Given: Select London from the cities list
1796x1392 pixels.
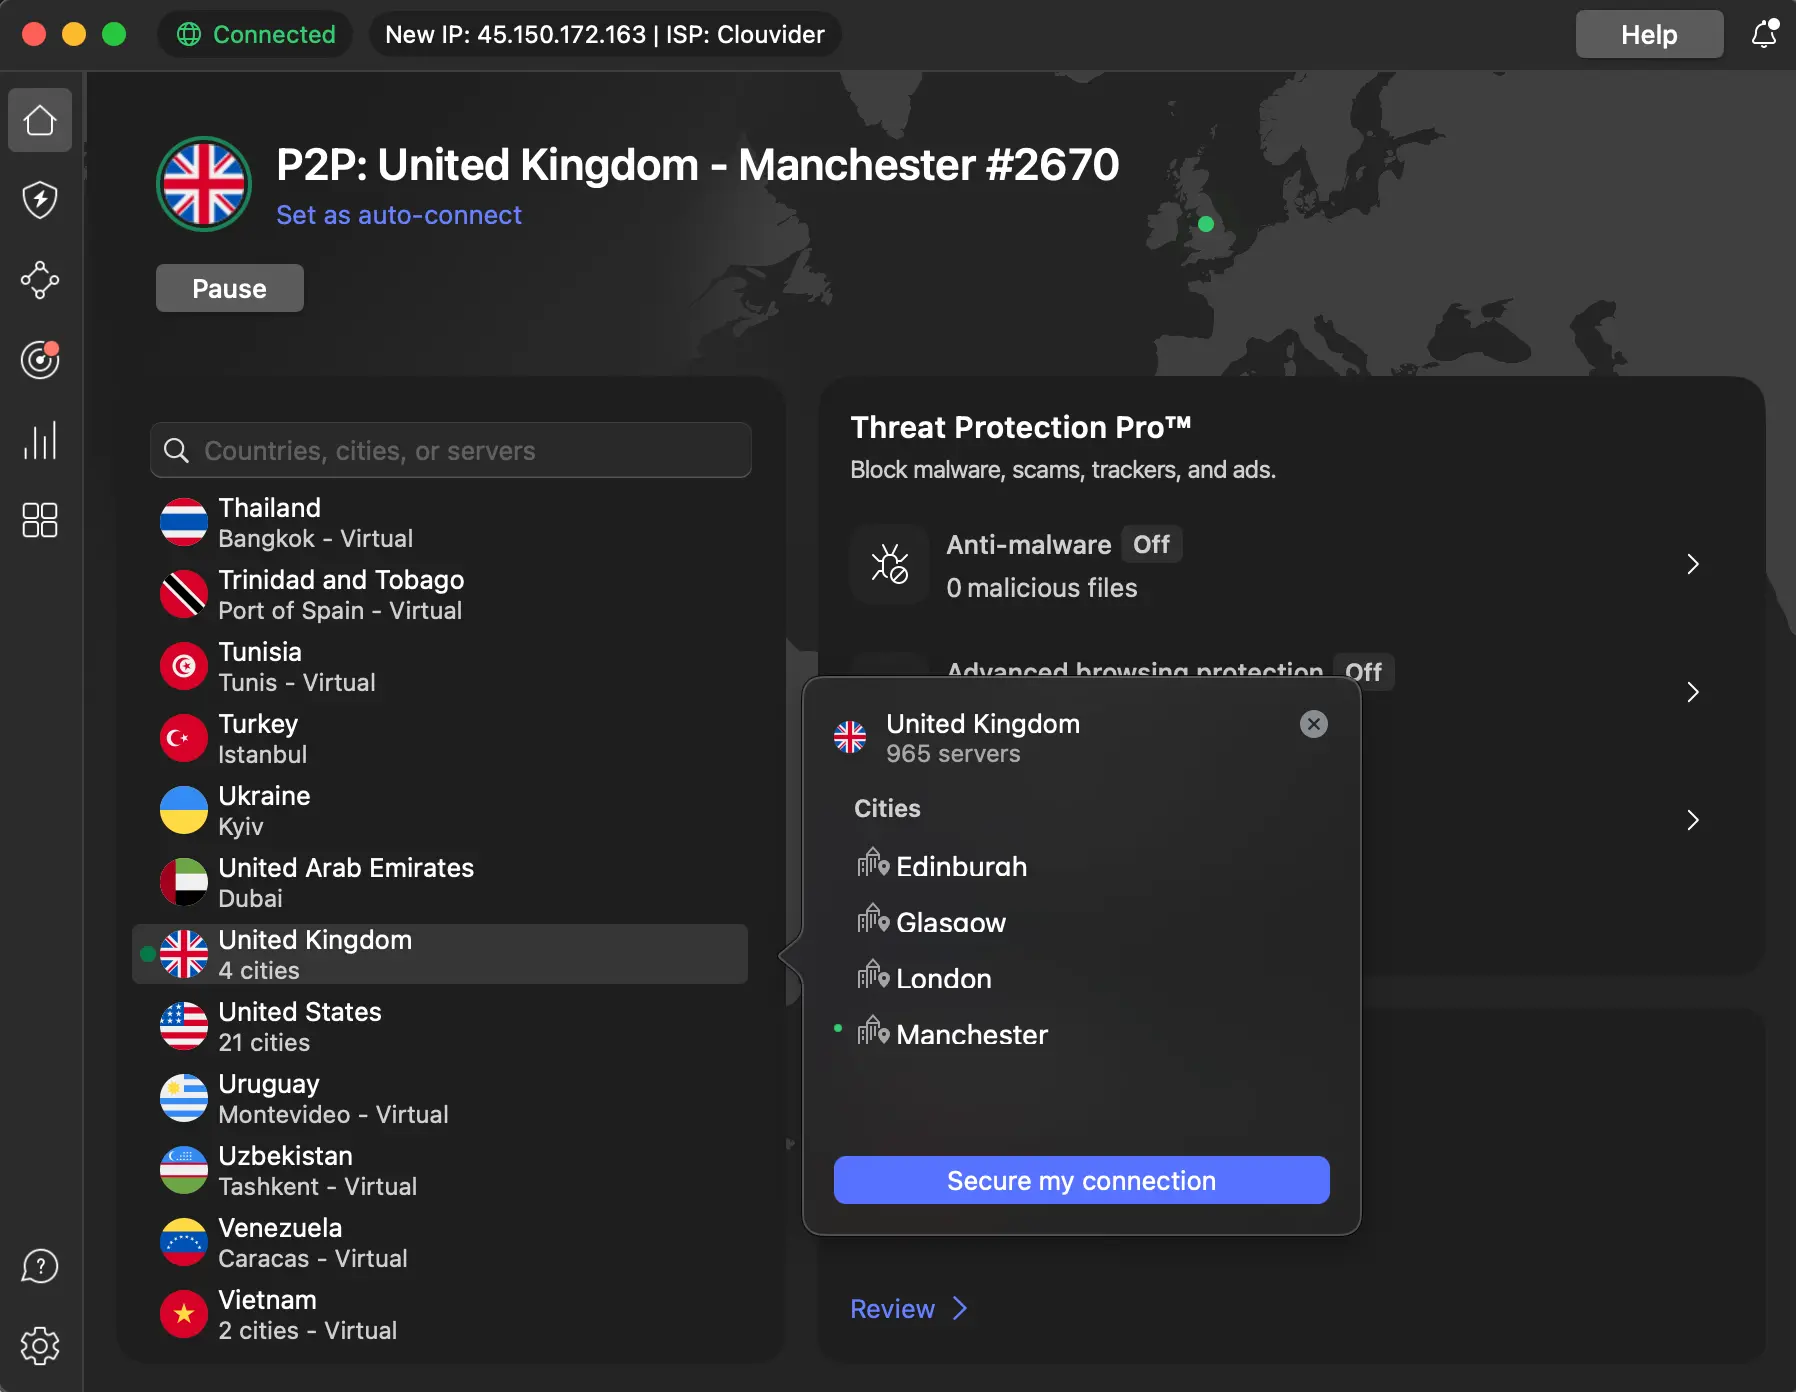Looking at the screenshot, I should (943, 978).
